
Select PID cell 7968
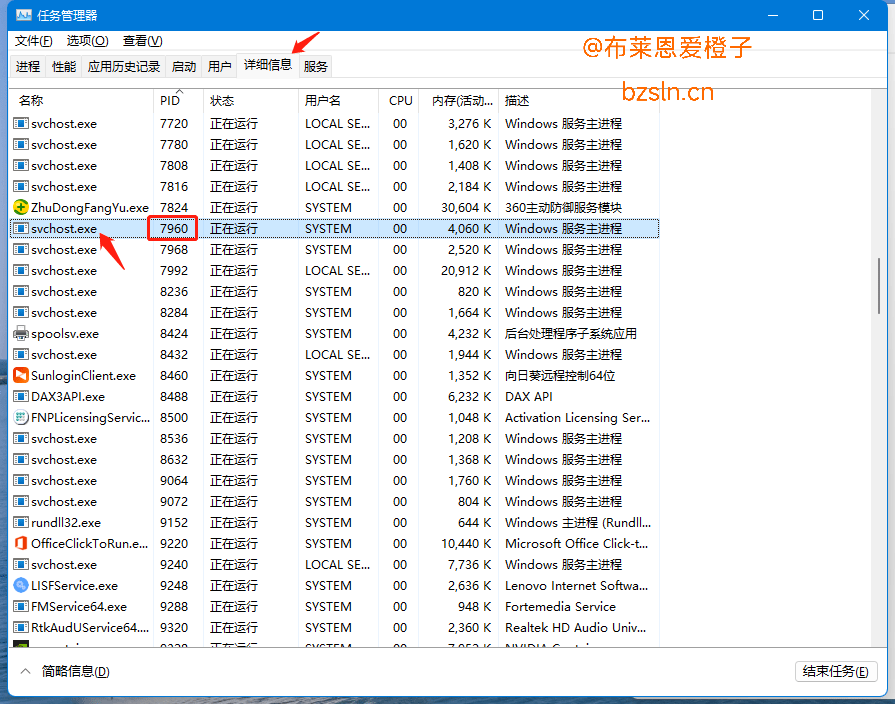pyautogui.click(x=174, y=250)
